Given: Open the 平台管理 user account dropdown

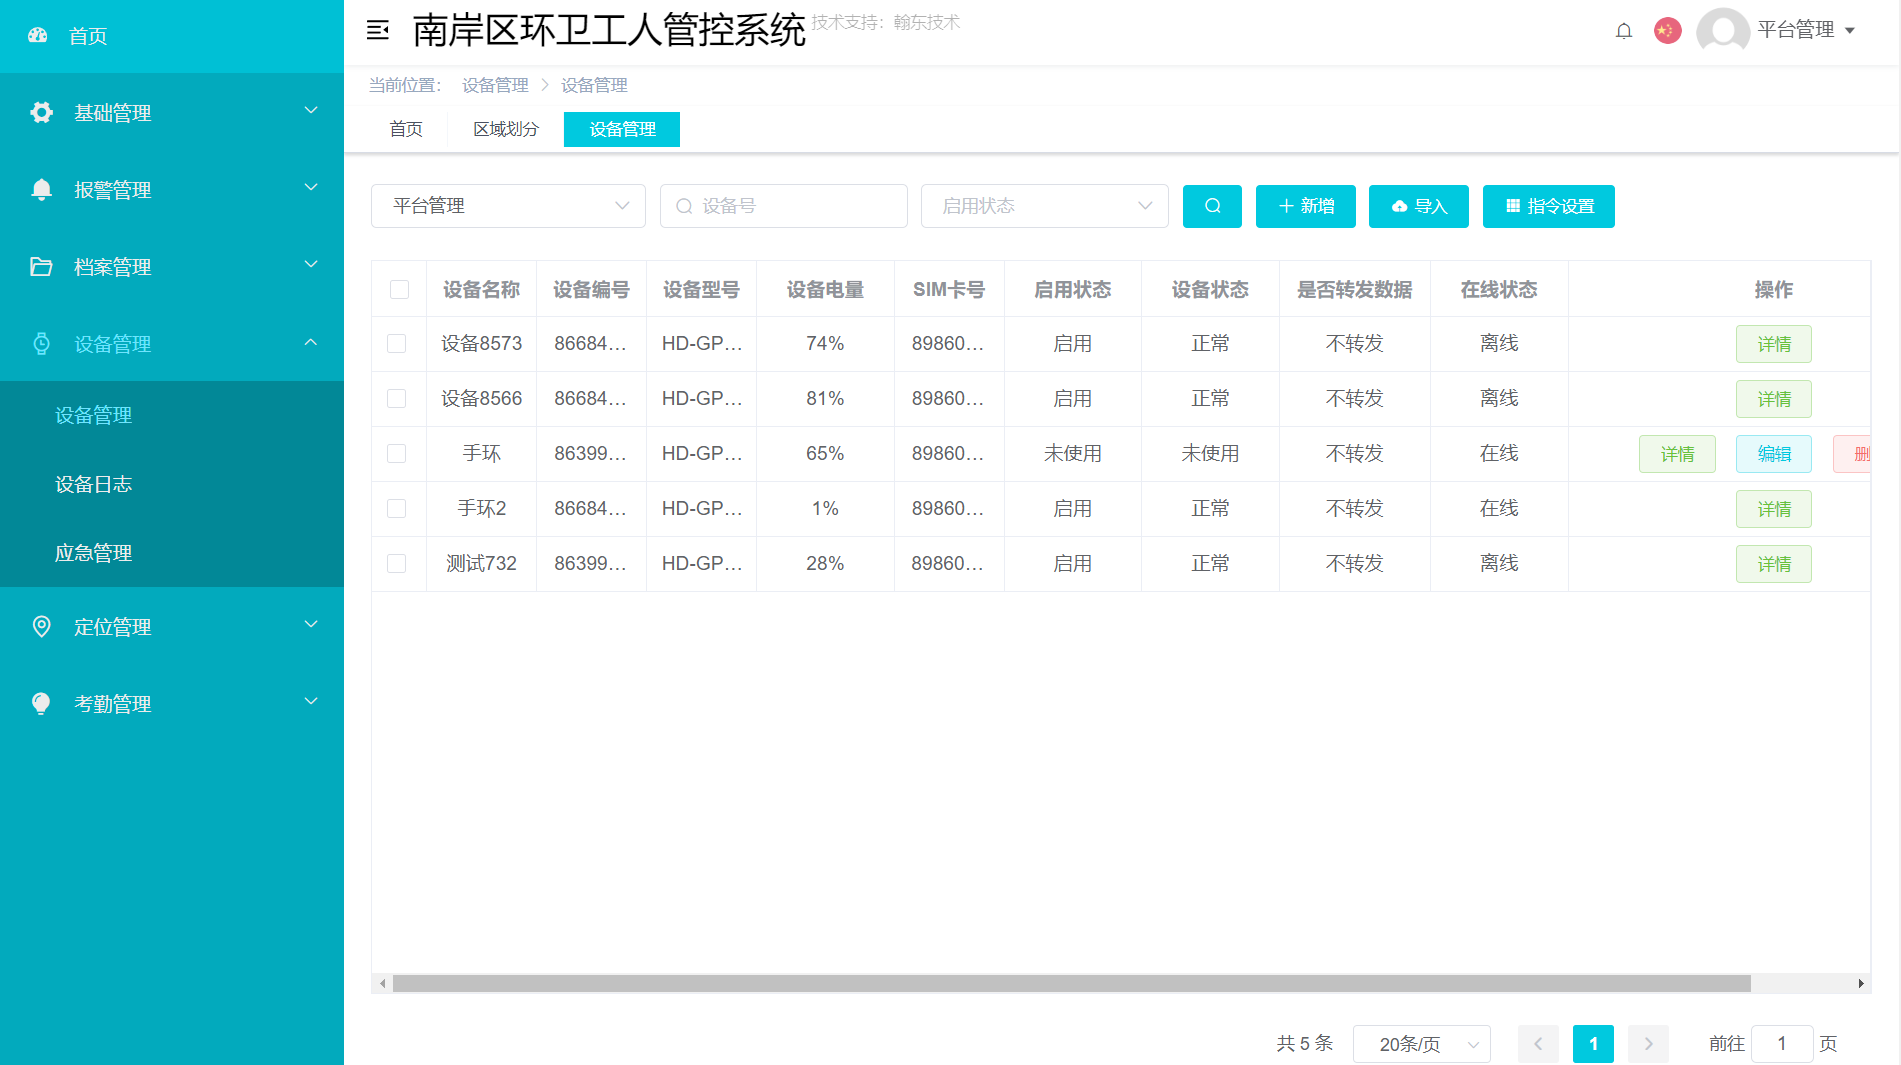Looking at the screenshot, I should [x=1806, y=30].
